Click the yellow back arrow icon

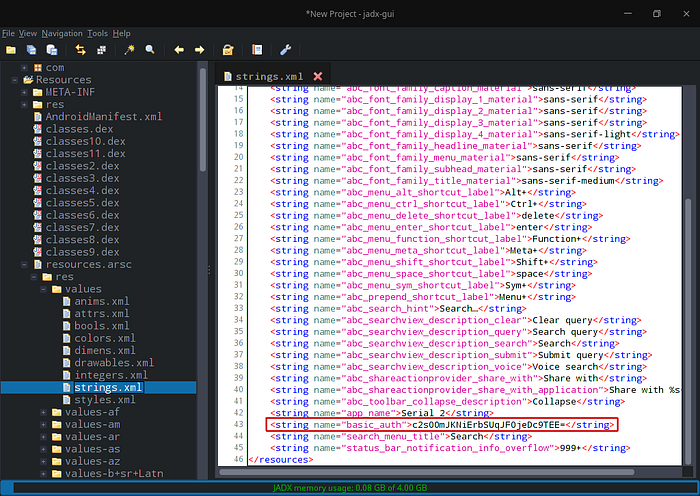tap(180, 49)
